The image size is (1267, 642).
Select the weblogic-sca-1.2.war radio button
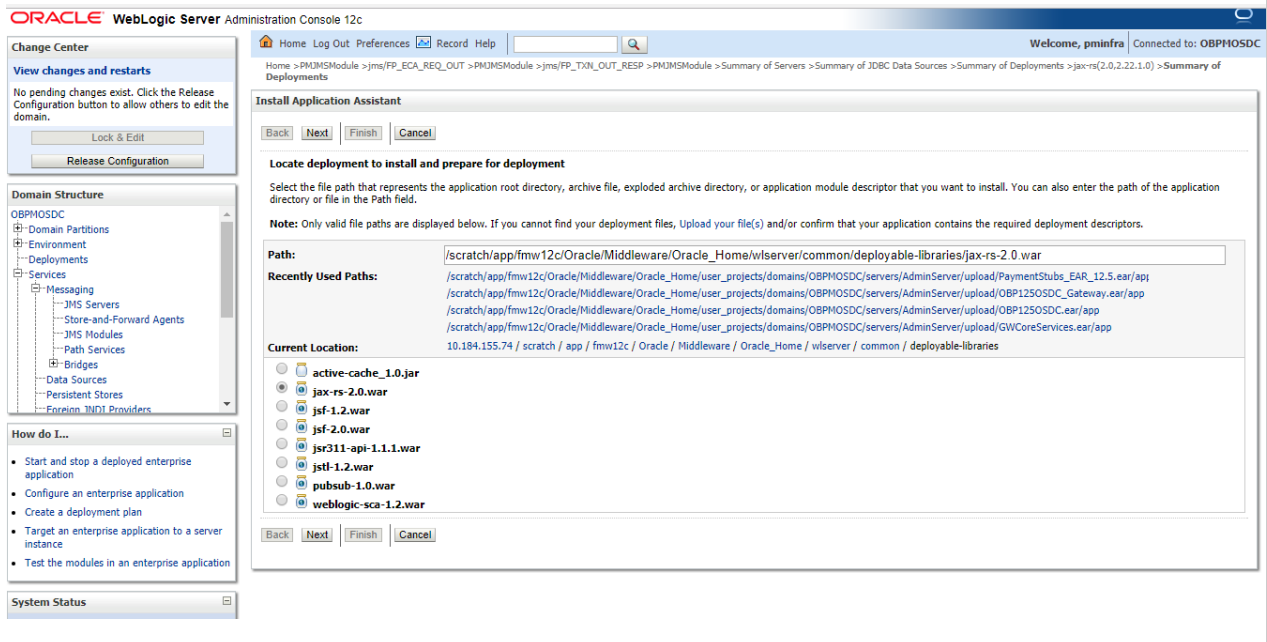pyautogui.click(x=282, y=500)
